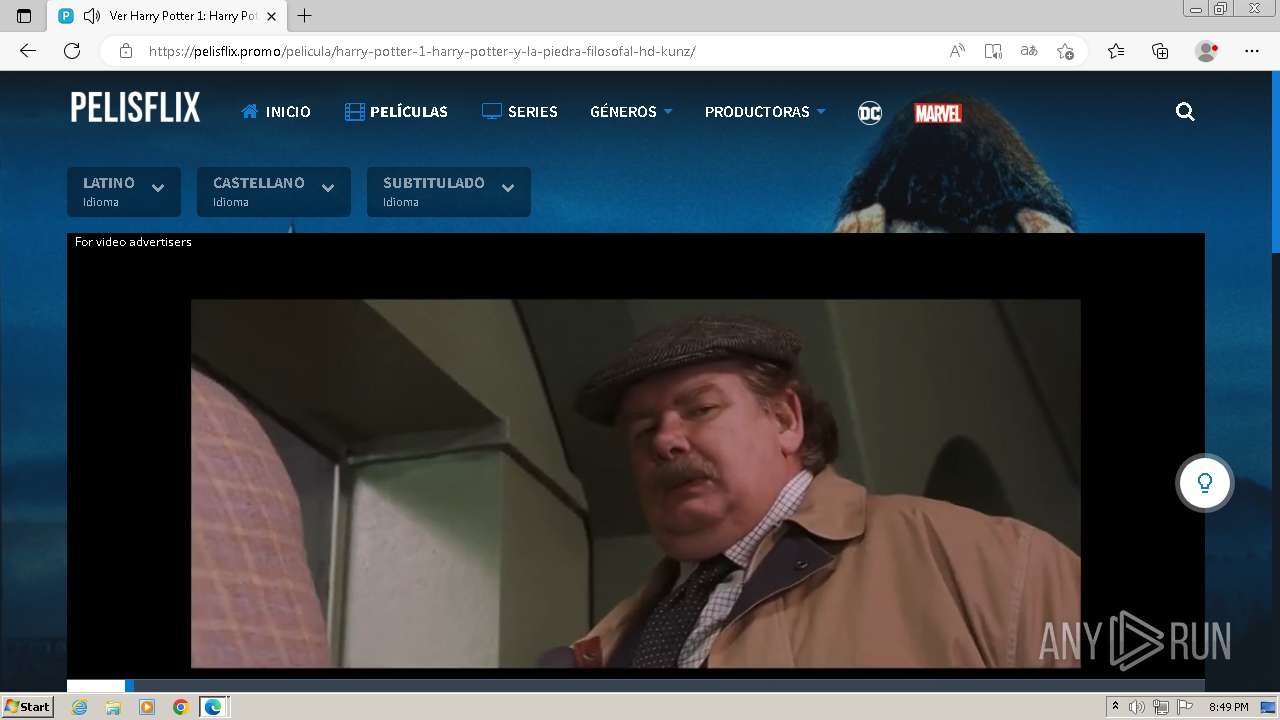Viewport: 1280px width, 720px height.
Task: Click the PELISFLIX logo
Action: (135, 108)
